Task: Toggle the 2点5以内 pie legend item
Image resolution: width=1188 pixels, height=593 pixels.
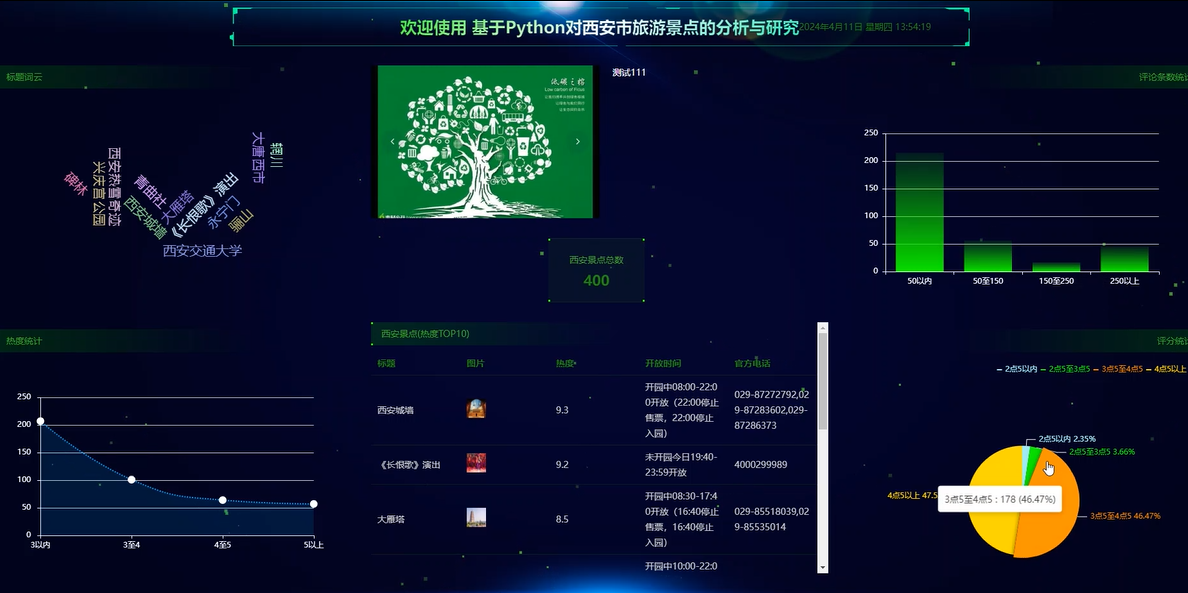Action: 1017,369
